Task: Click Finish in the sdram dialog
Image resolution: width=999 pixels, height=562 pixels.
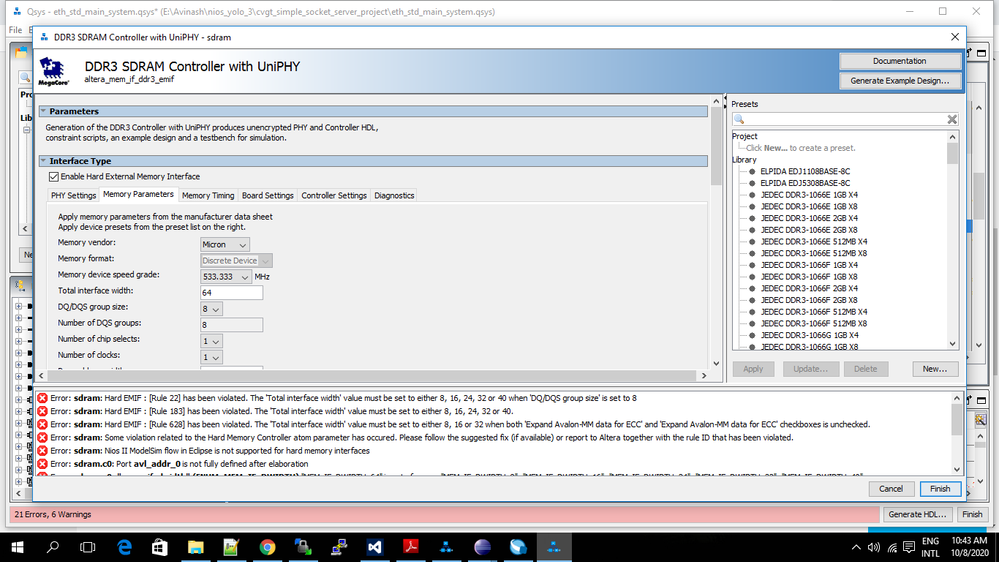Action: (x=940, y=489)
